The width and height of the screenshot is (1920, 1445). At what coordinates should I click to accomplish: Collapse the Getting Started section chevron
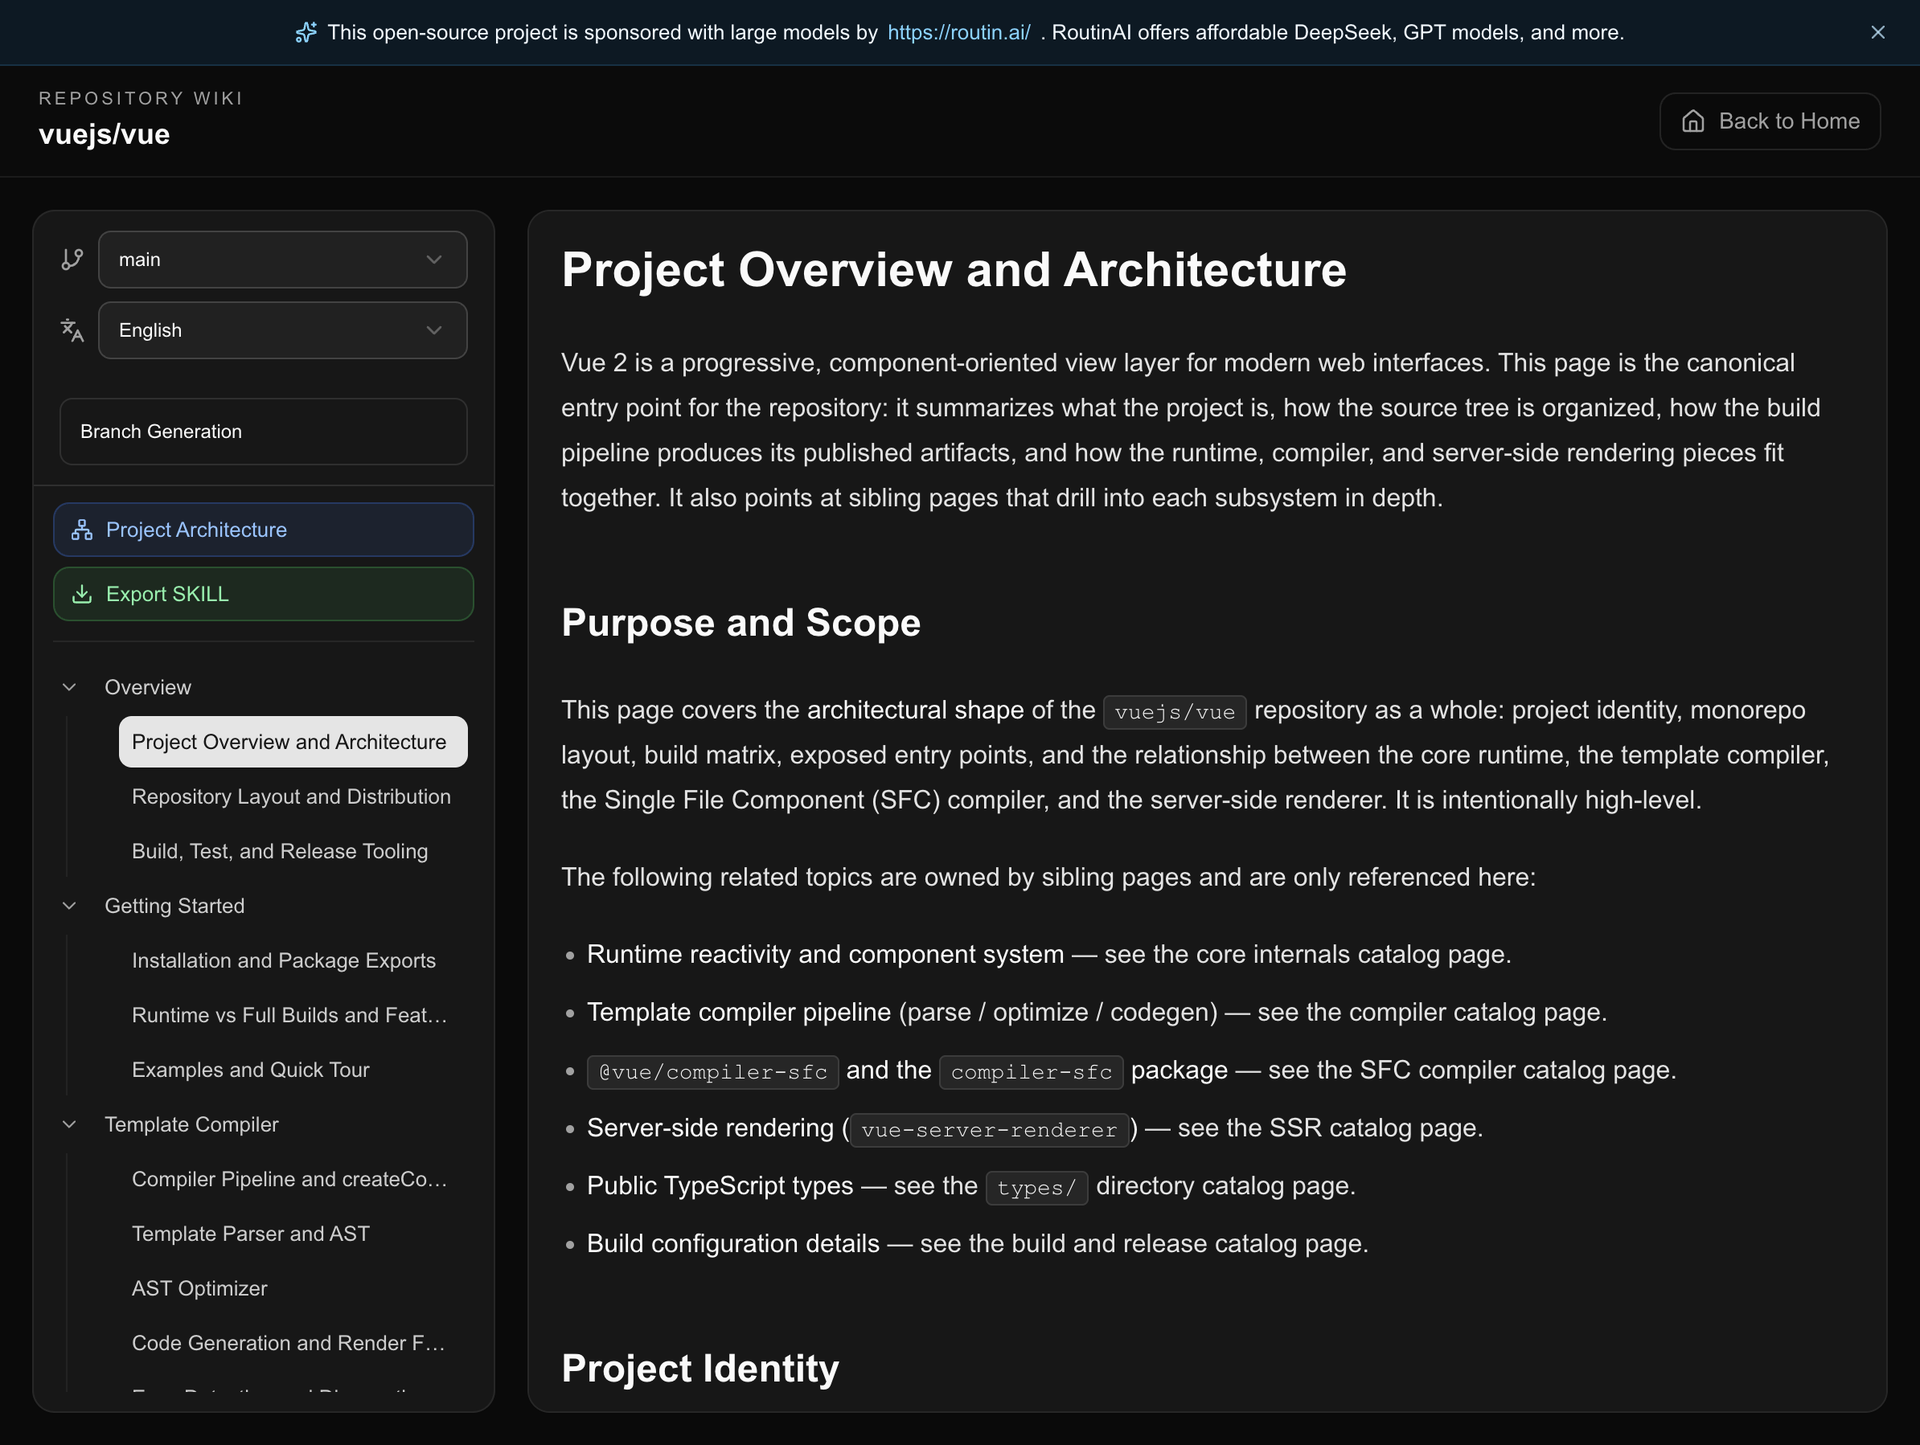click(69, 906)
